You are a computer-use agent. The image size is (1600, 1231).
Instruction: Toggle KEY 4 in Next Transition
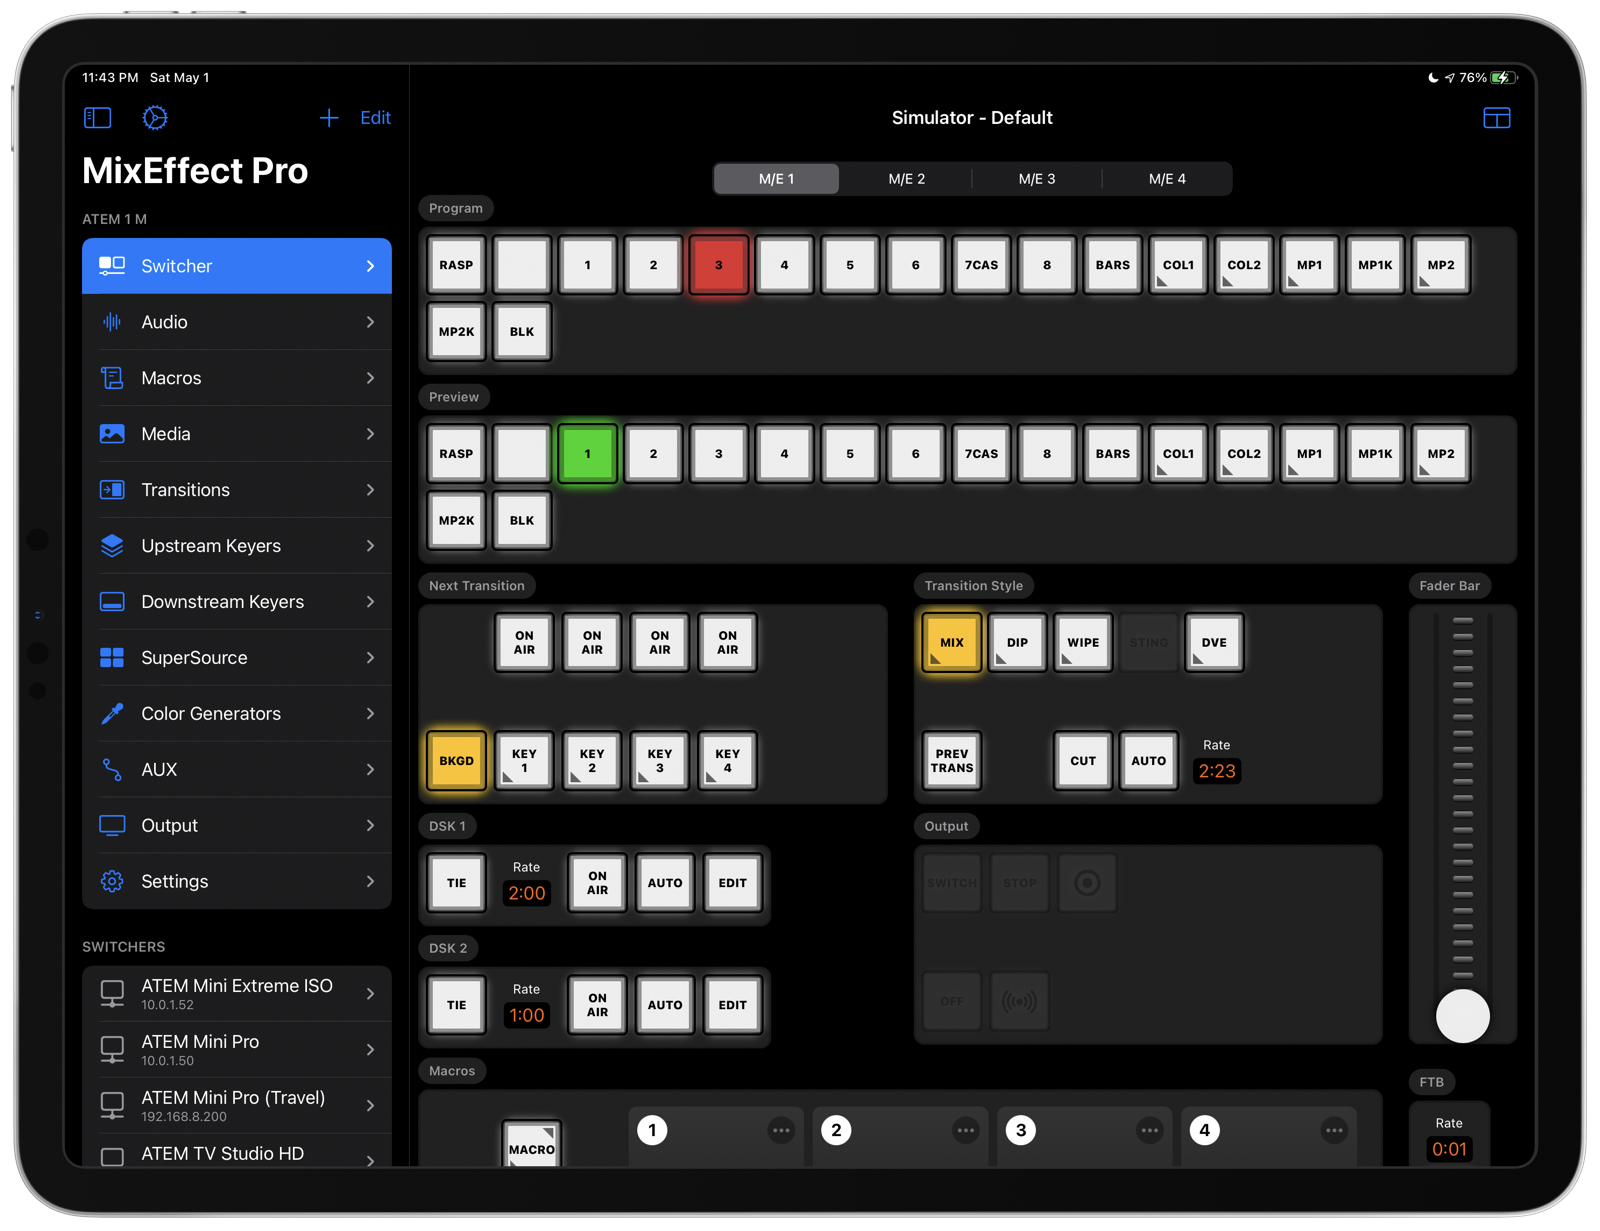click(x=727, y=761)
